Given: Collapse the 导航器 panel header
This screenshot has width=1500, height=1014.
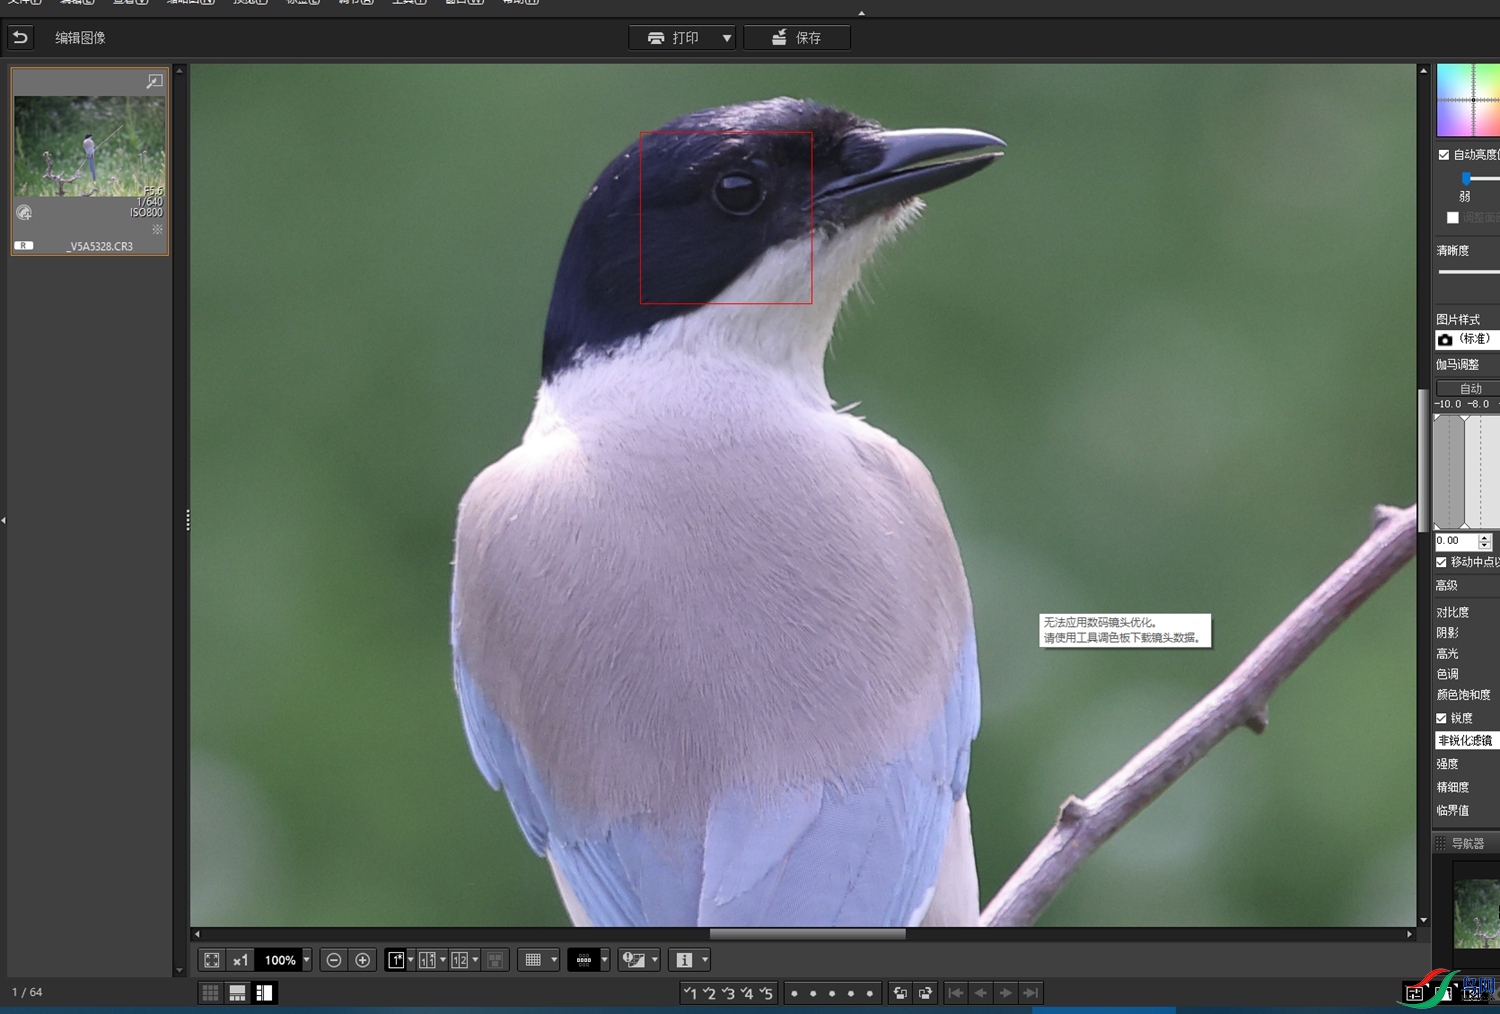Looking at the screenshot, I should pos(1466,844).
